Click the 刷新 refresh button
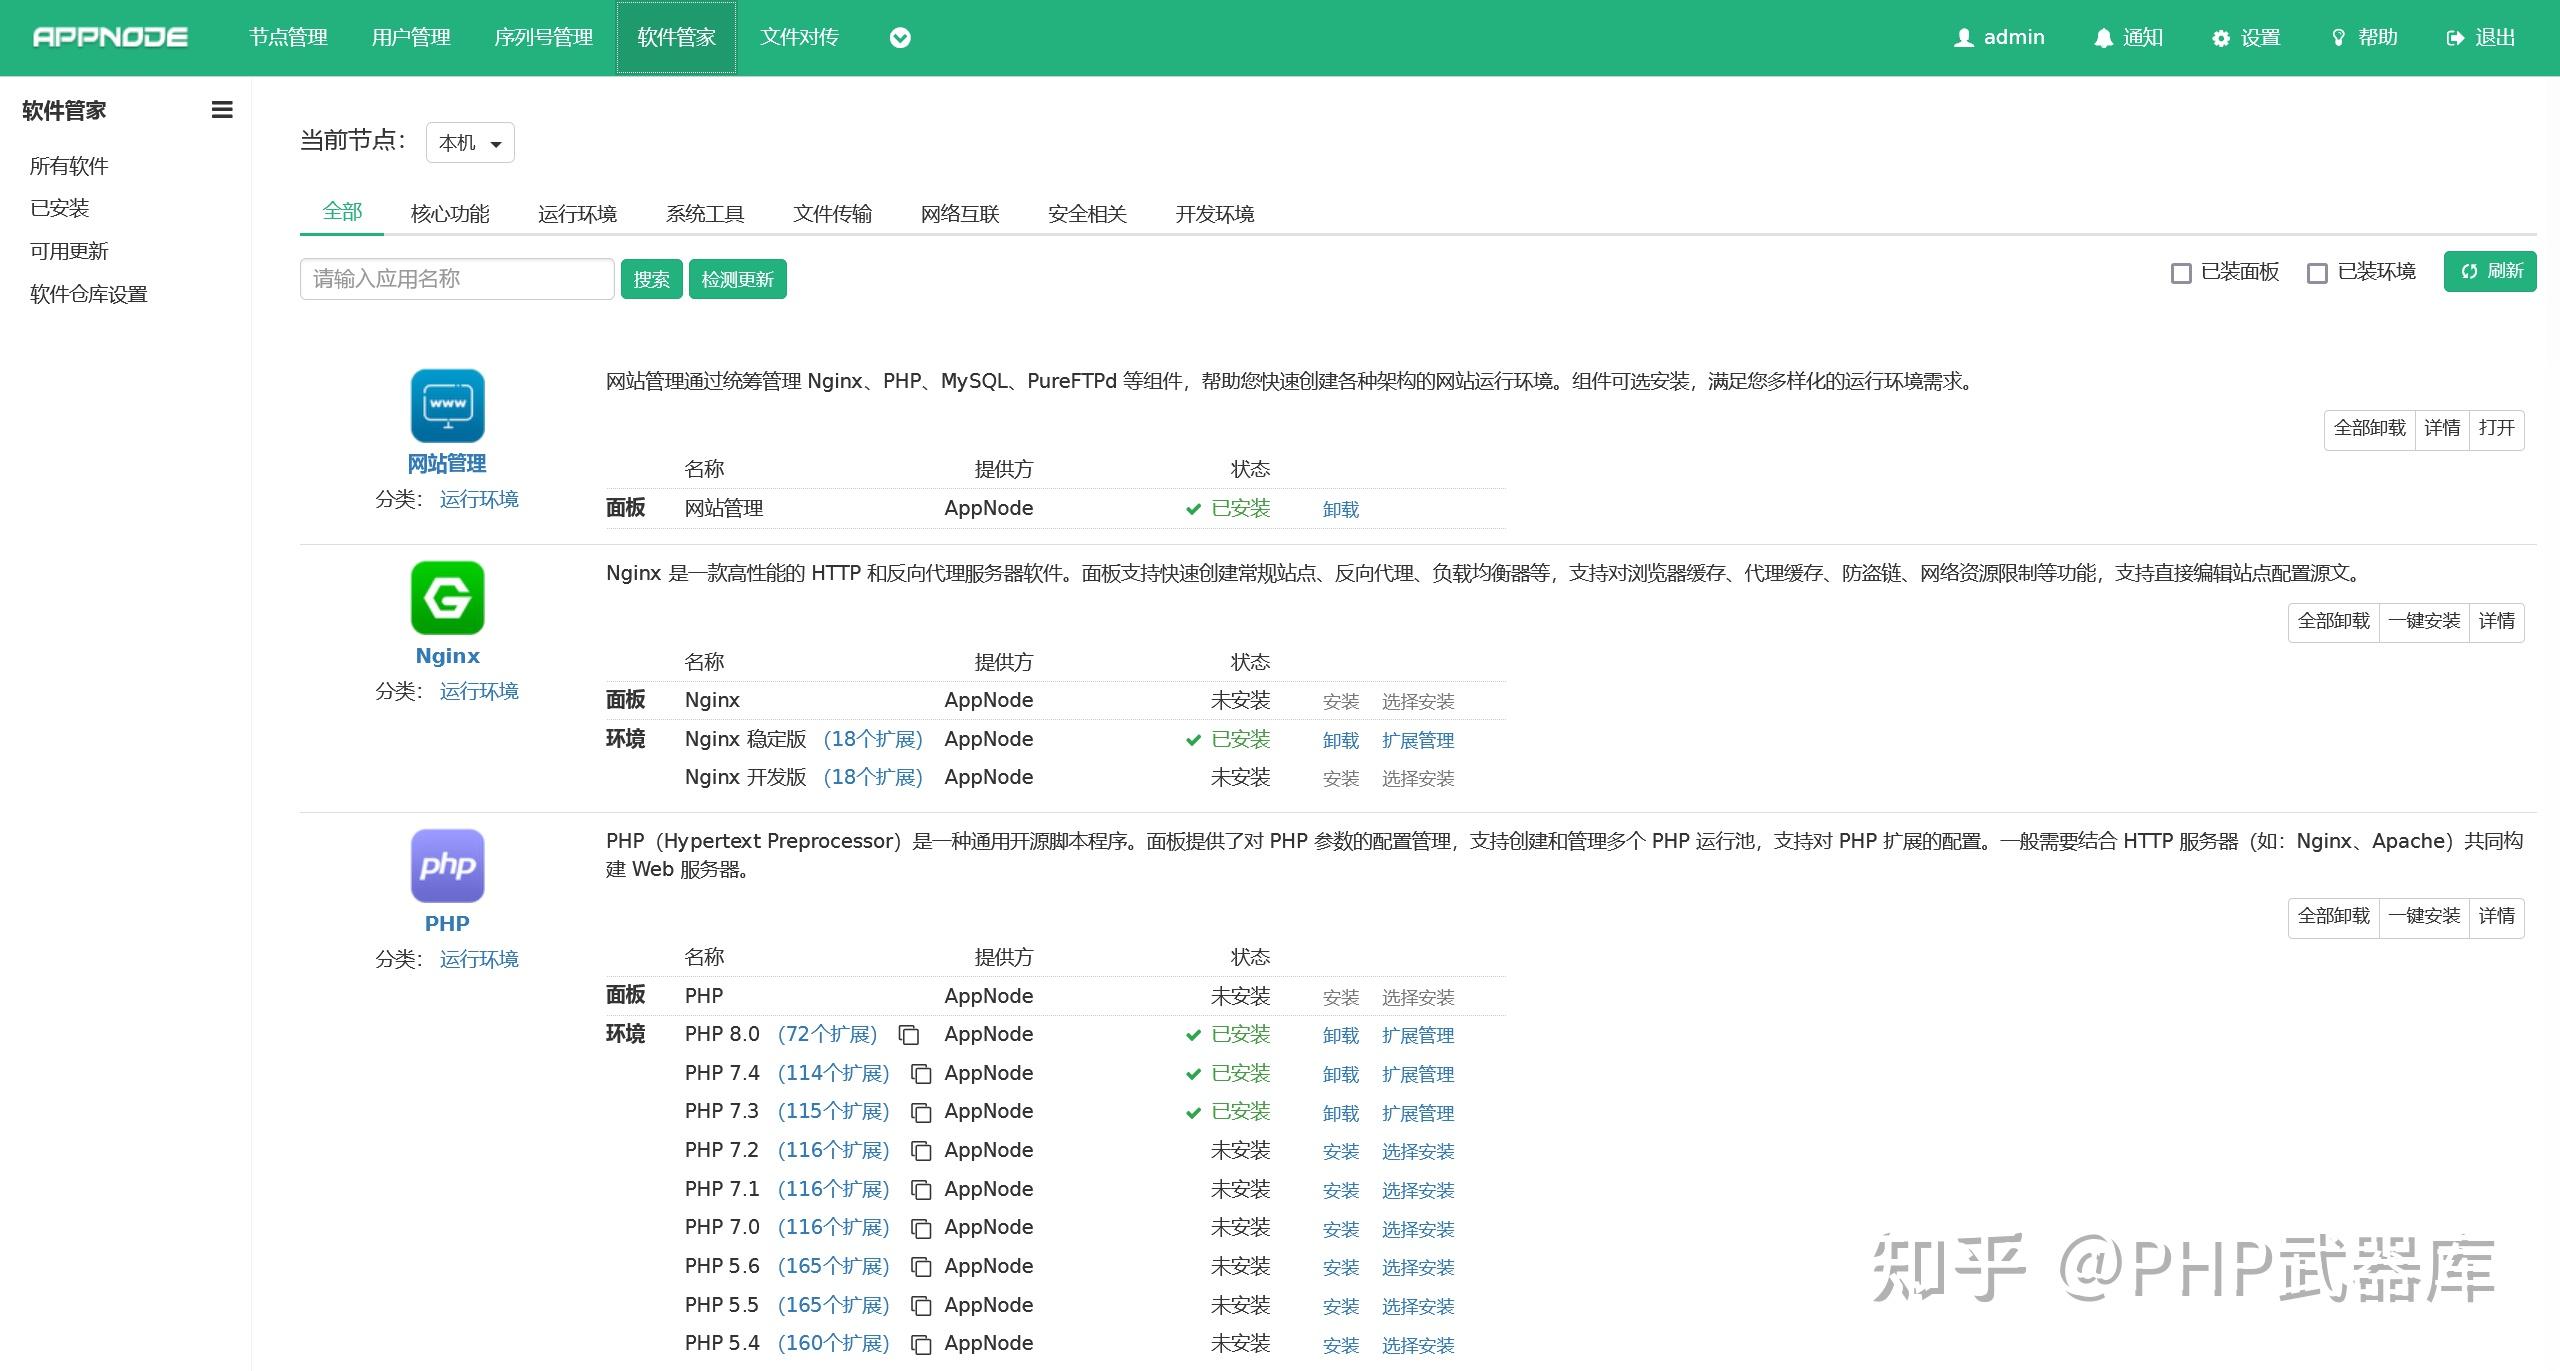2560x1371 pixels. 2491,271
